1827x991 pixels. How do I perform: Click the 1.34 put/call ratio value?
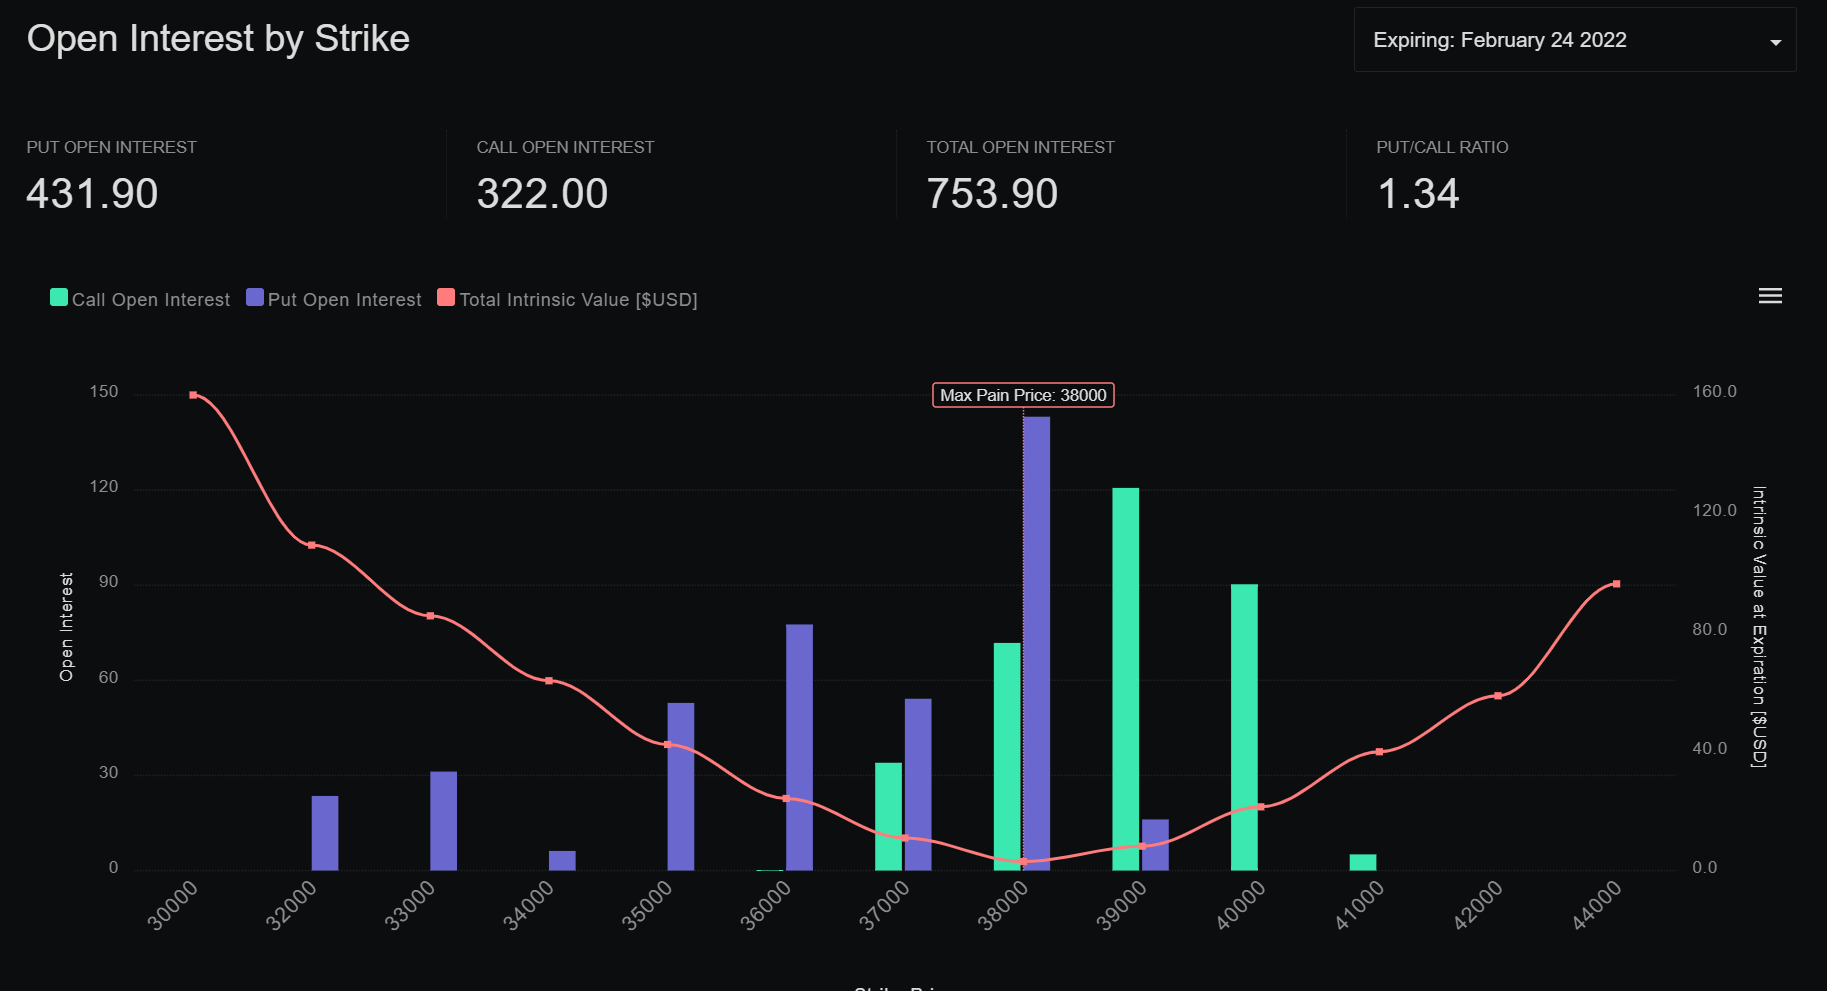click(1418, 194)
